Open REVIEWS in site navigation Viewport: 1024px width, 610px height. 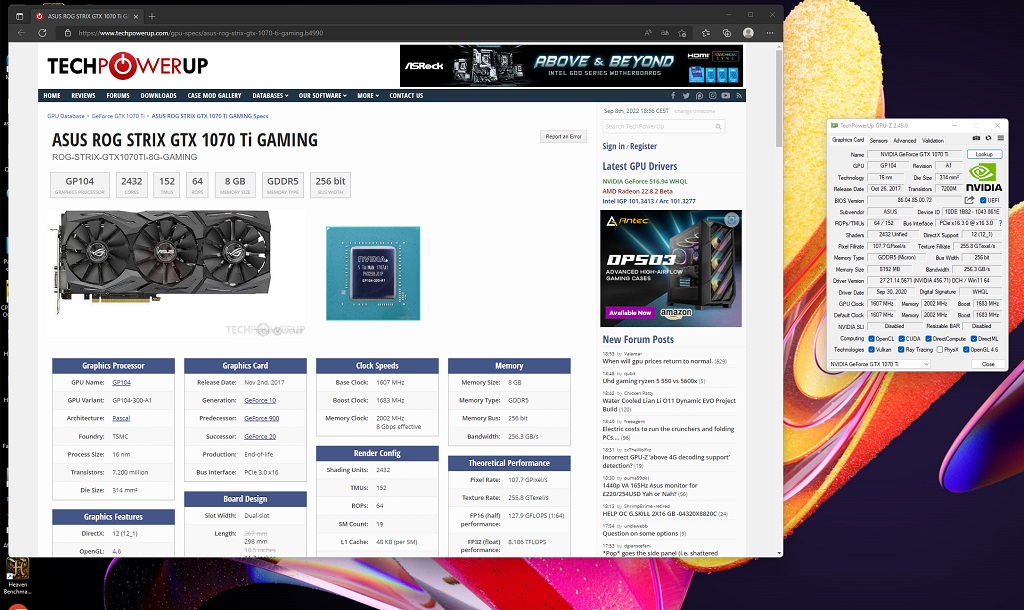click(83, 95)
